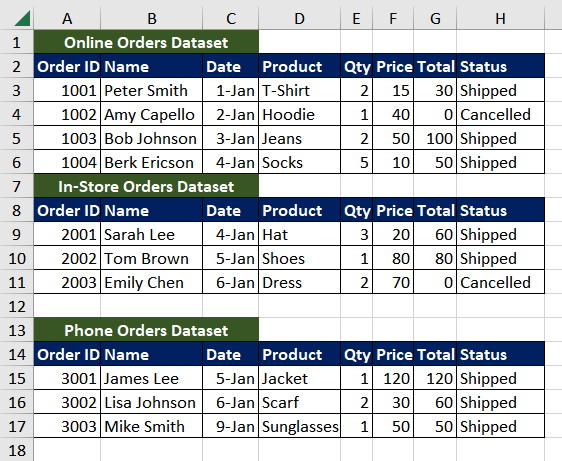Click the In-Store Orders Dataset title cell
562x461 pixels.
point(146,186)
